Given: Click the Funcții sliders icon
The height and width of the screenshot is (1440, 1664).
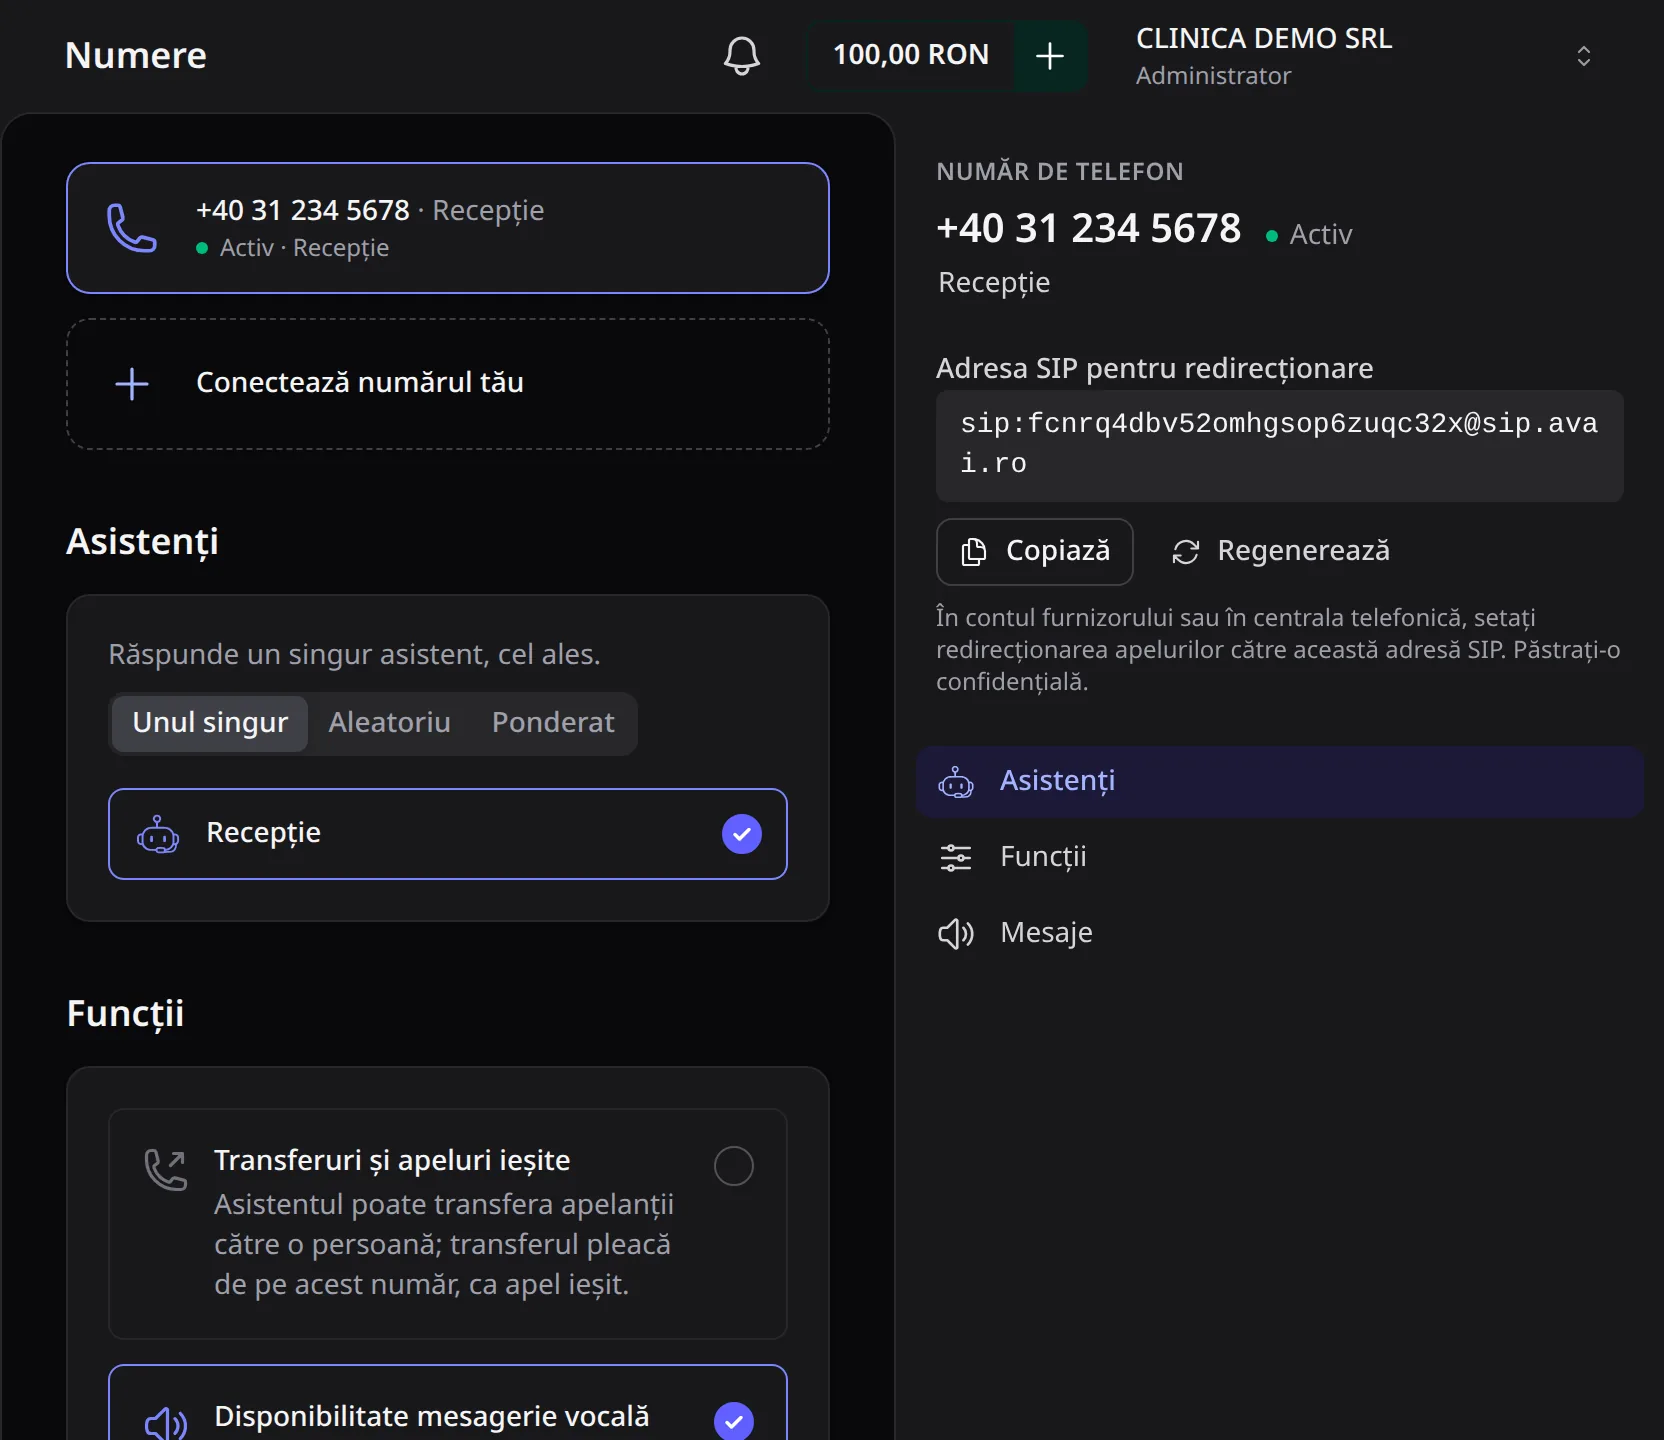Looking at the screenshot, I should click(956, 858).
